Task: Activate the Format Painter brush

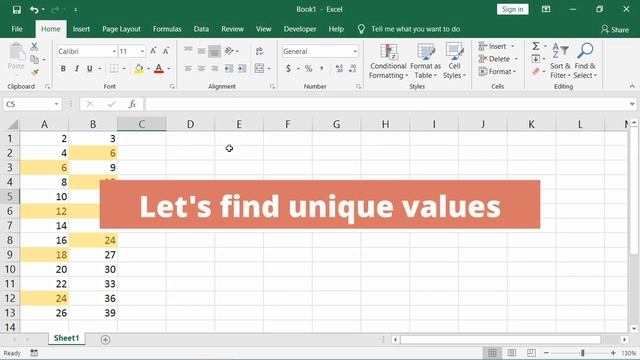Action: [35, 73]
